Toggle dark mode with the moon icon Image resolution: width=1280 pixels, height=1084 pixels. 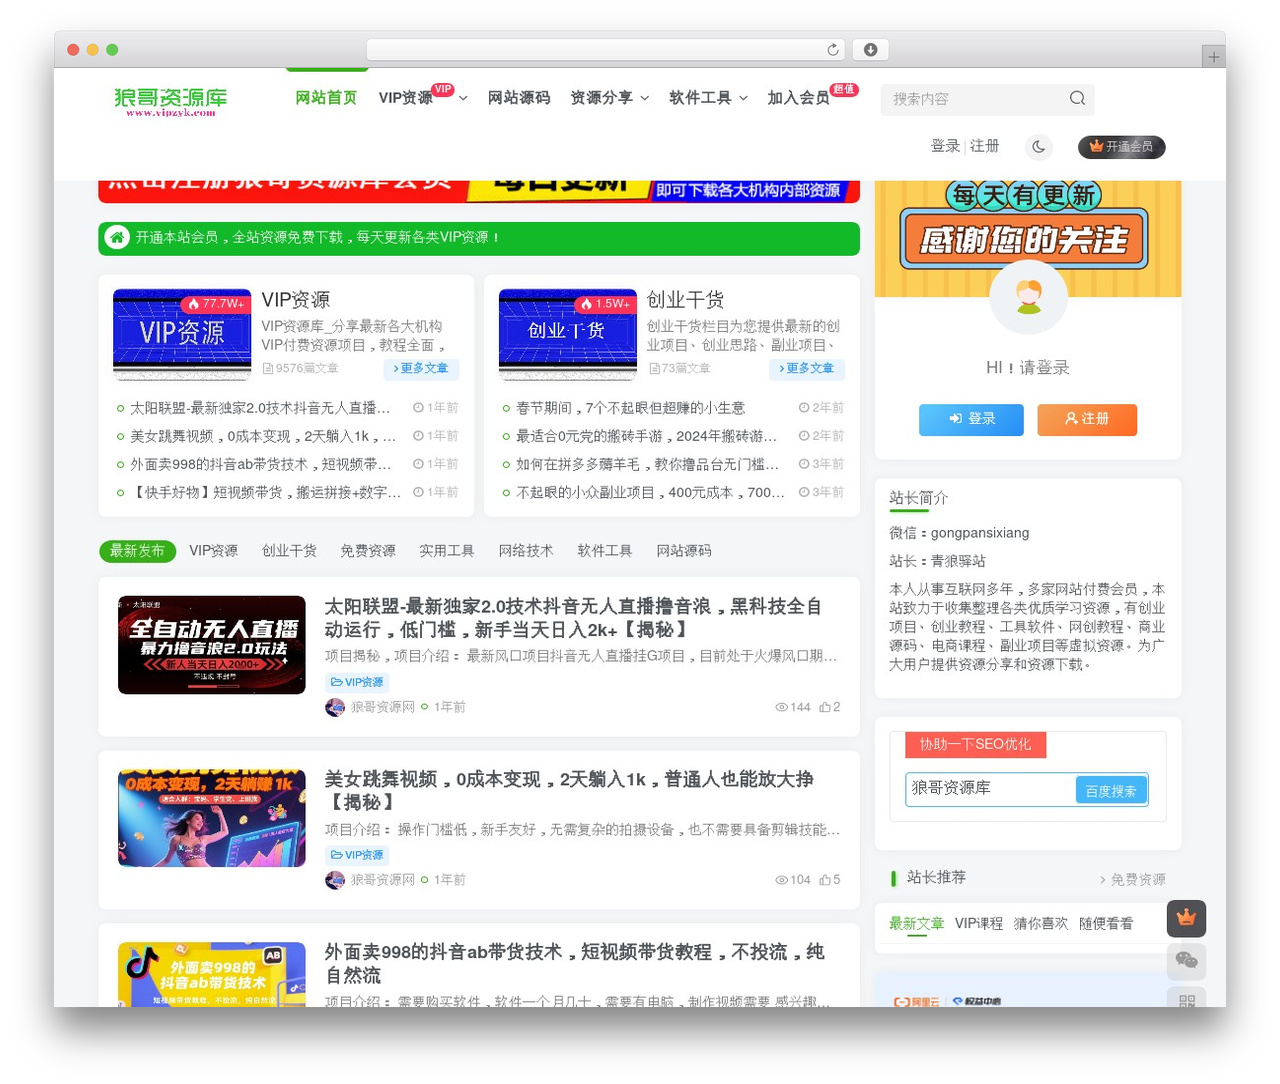click(1039, 147)
